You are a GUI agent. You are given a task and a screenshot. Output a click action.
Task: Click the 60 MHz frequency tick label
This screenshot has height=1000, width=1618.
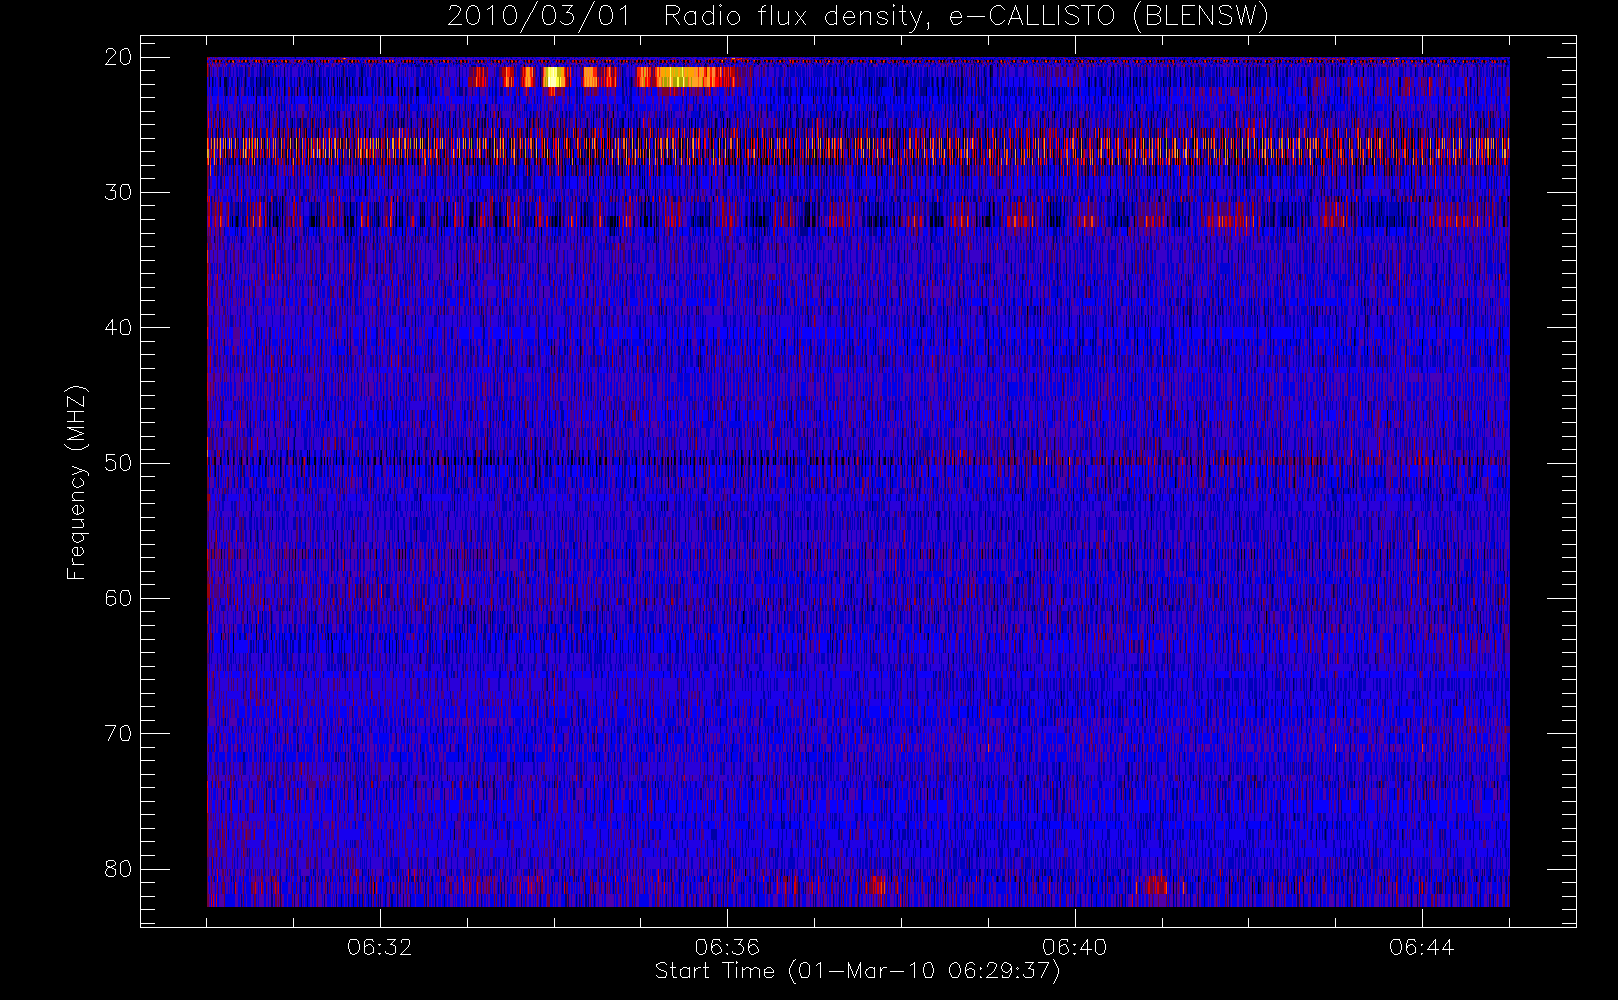click(118, 598)
